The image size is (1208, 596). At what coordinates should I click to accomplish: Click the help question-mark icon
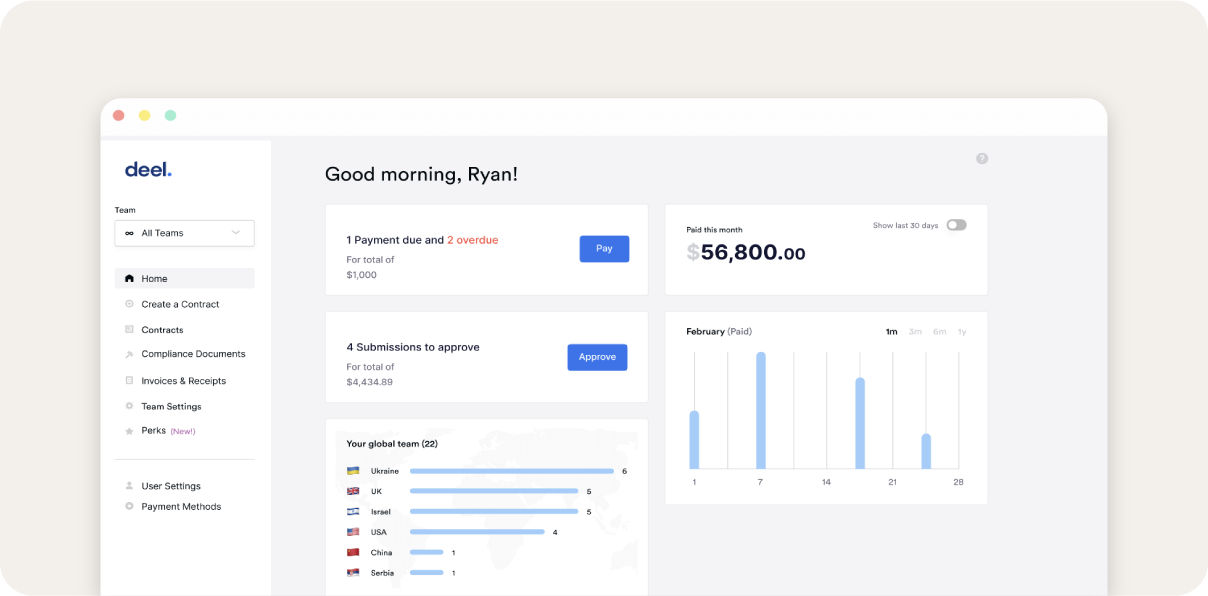click(x=981, y=158)
